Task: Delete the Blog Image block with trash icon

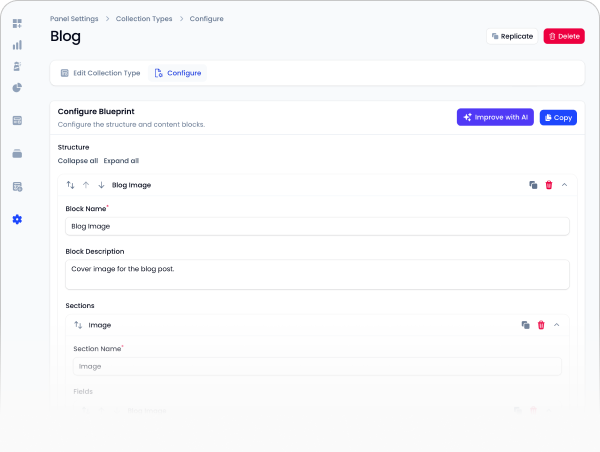Action: point(549,185)
